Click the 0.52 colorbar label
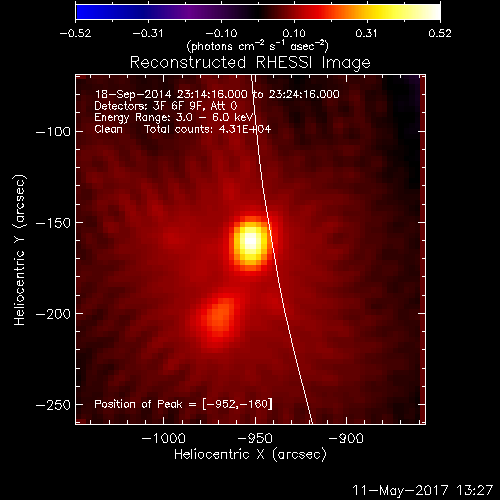The image size is (500, 500). [x=440, y=33]
